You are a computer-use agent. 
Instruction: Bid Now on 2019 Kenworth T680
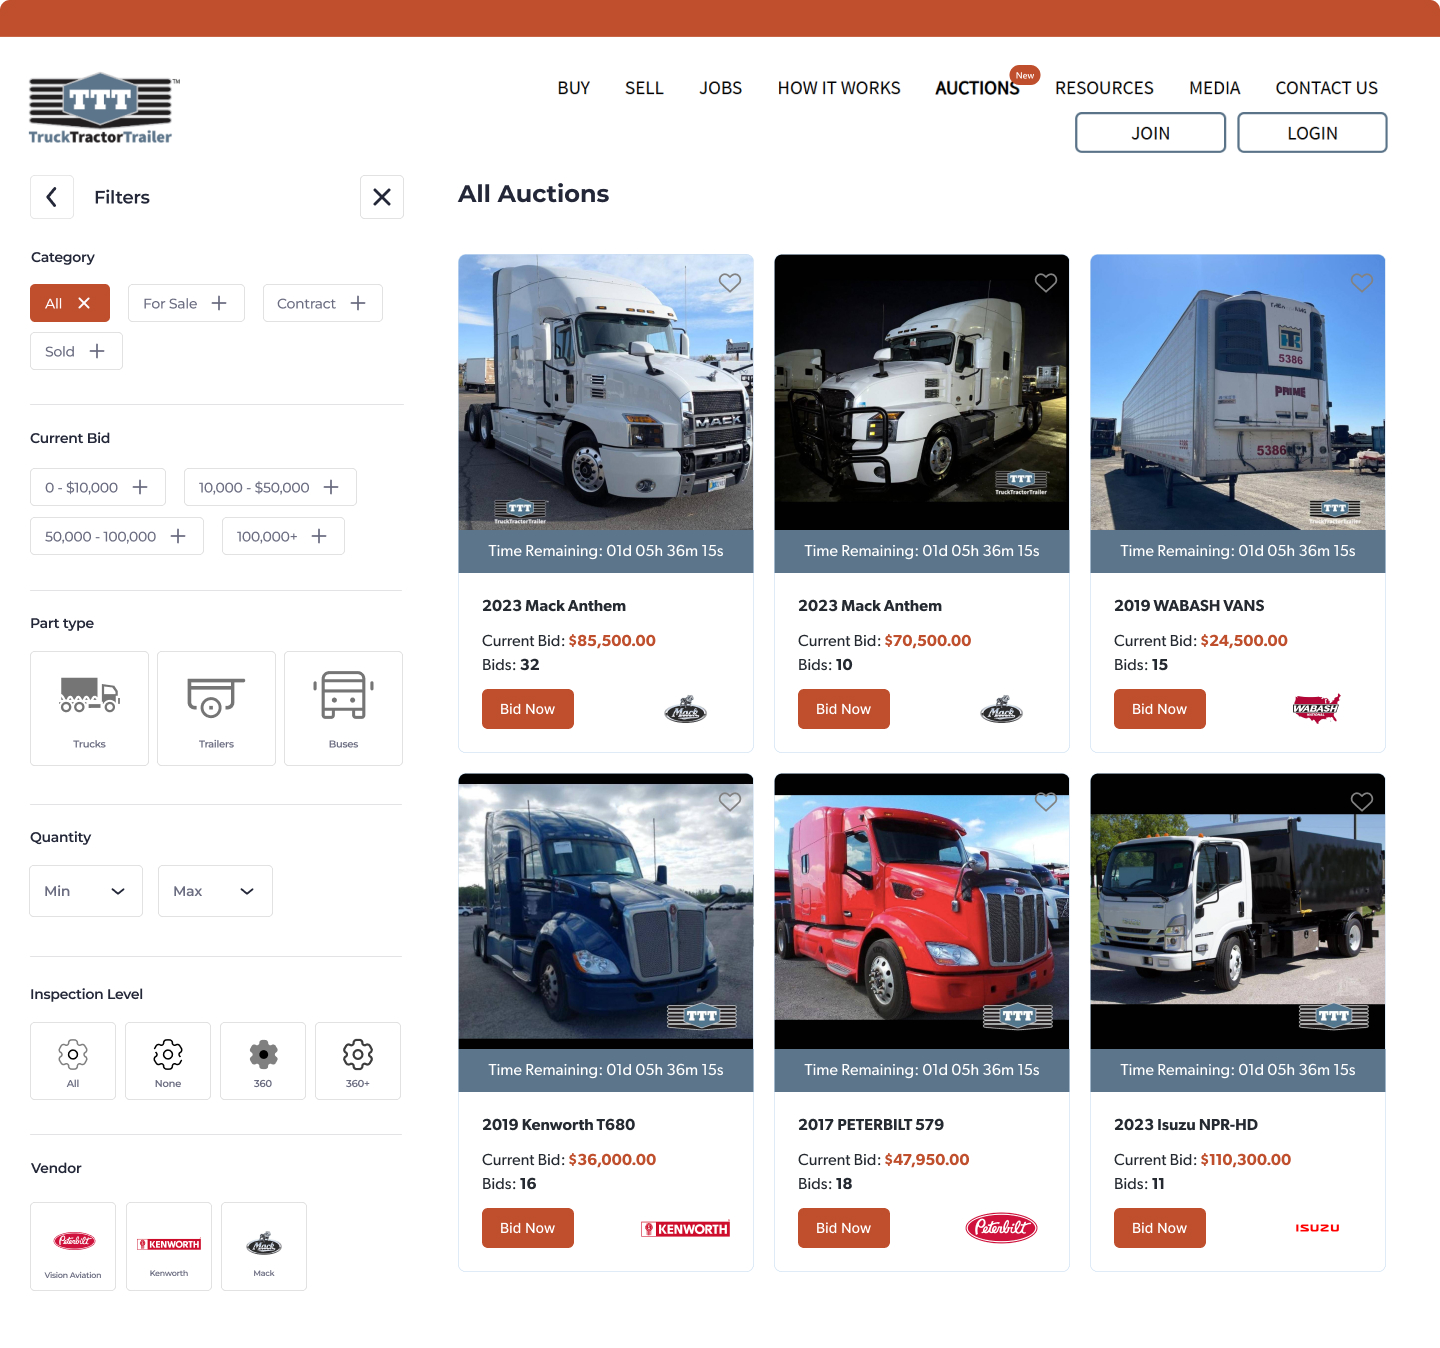click(x=528, y=1228)
